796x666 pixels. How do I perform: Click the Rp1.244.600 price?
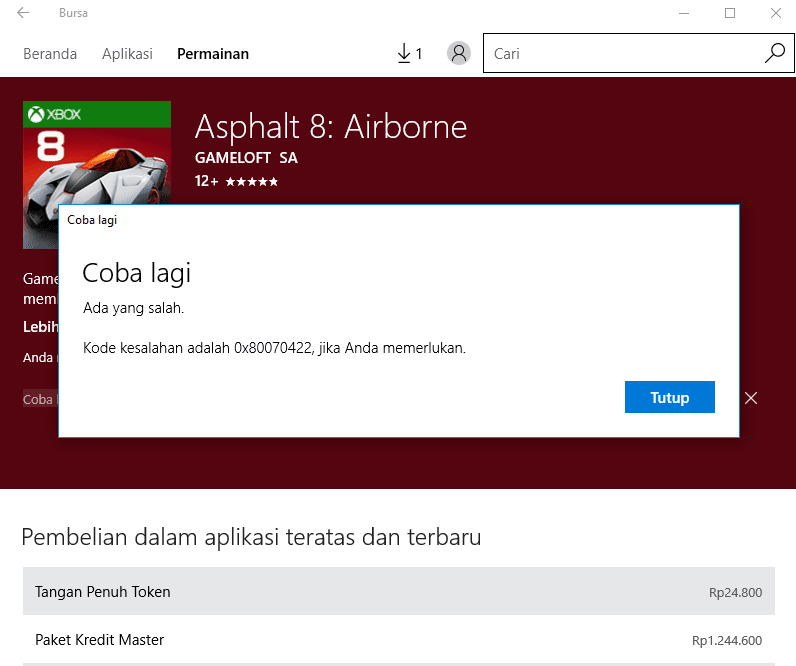[726, 641]
